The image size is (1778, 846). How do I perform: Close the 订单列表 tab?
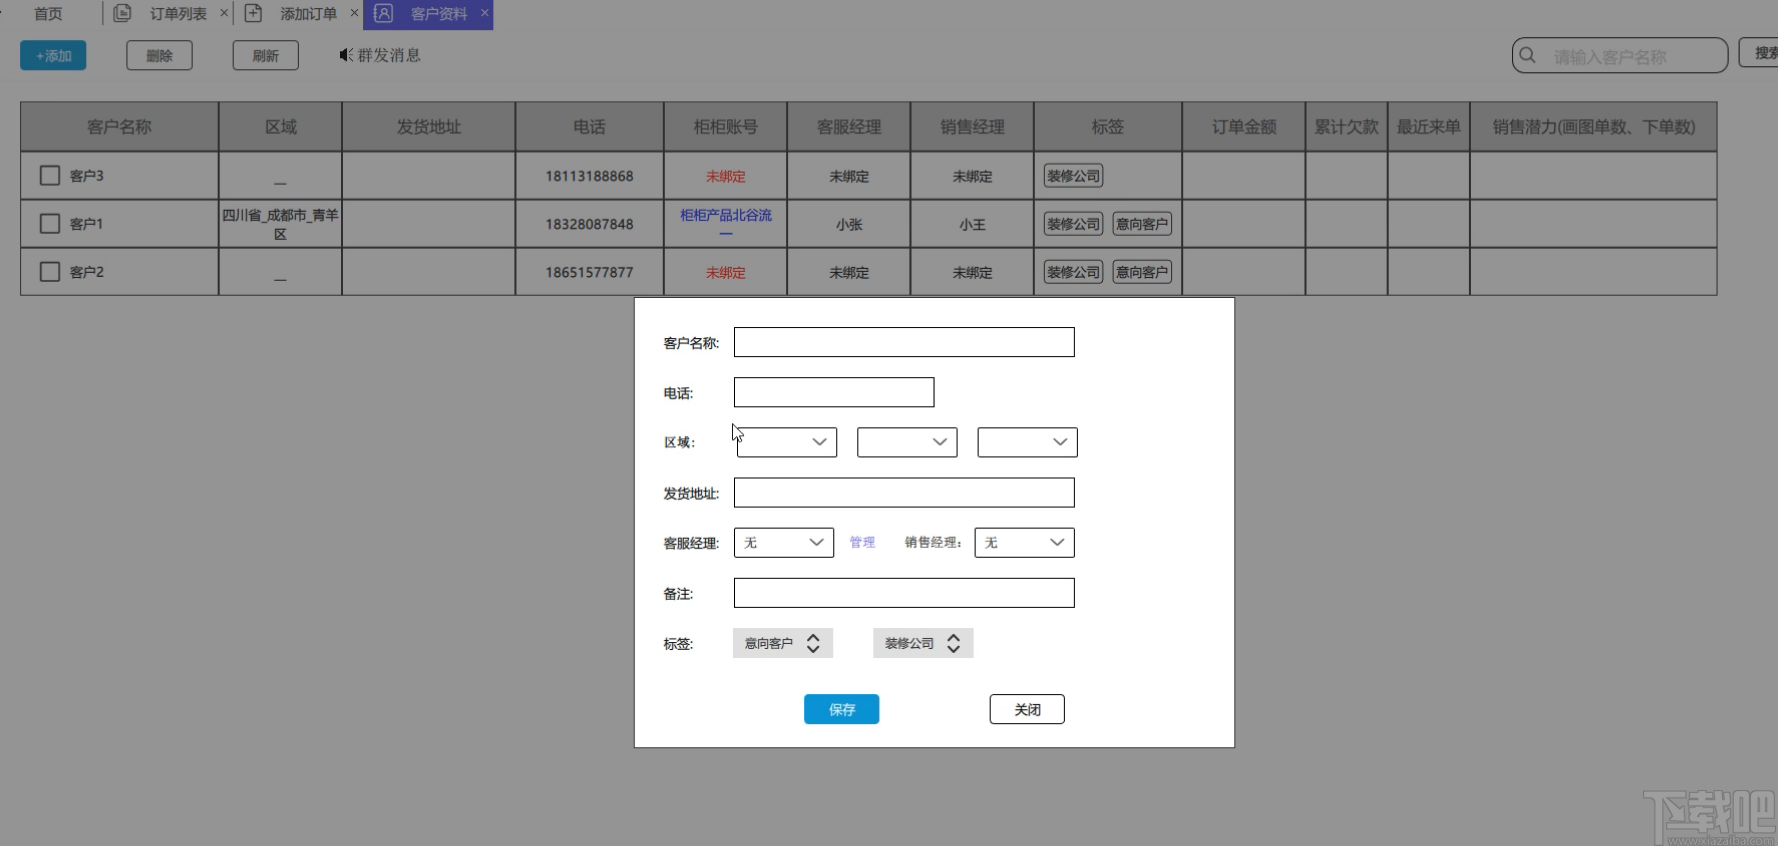point(224,13)
